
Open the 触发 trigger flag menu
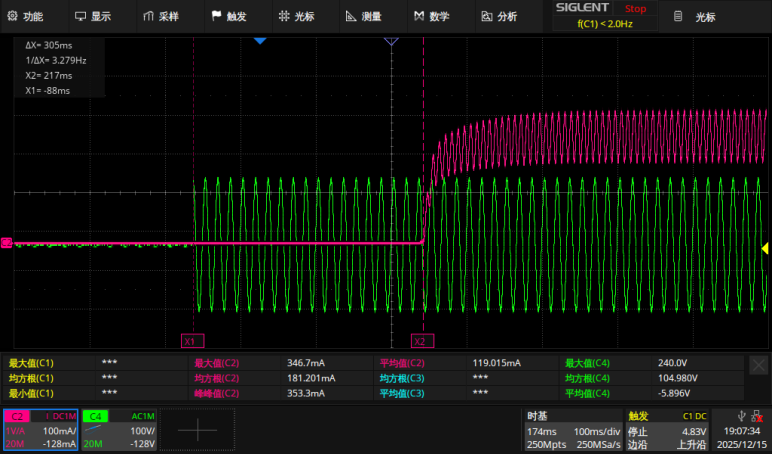229,16
